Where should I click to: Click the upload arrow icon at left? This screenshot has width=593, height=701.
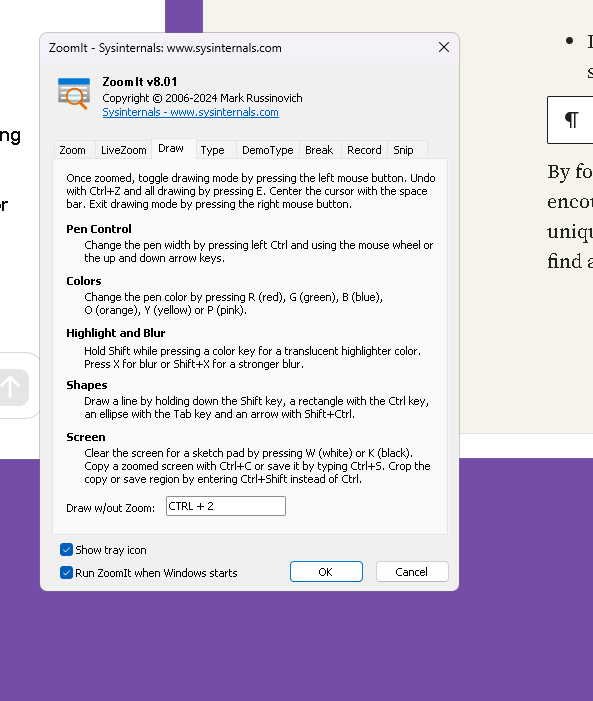10,387
